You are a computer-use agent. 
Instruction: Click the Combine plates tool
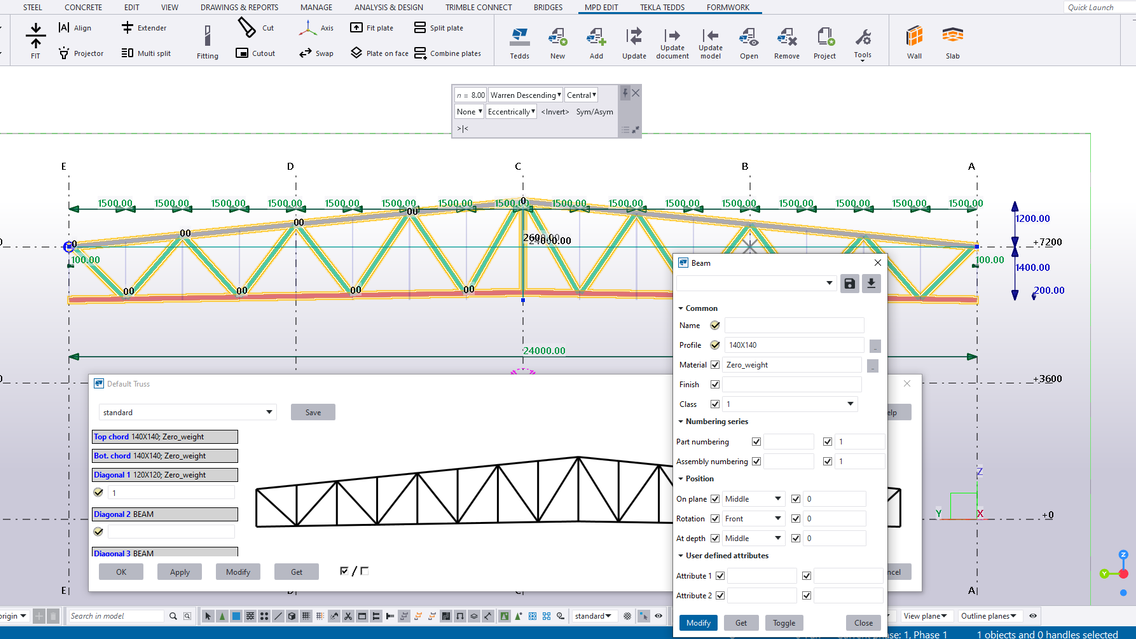(447, 53)
